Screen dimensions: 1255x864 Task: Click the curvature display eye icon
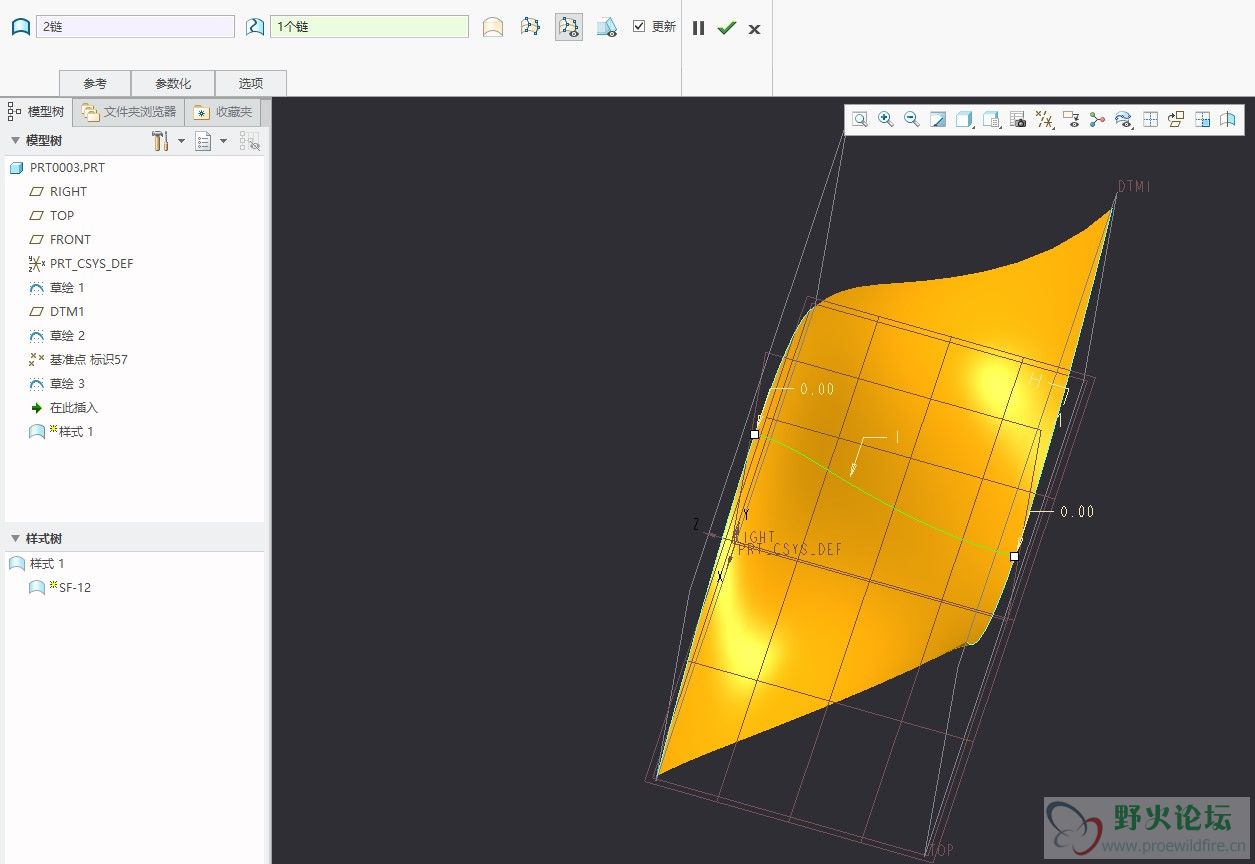pos(1124,119)
